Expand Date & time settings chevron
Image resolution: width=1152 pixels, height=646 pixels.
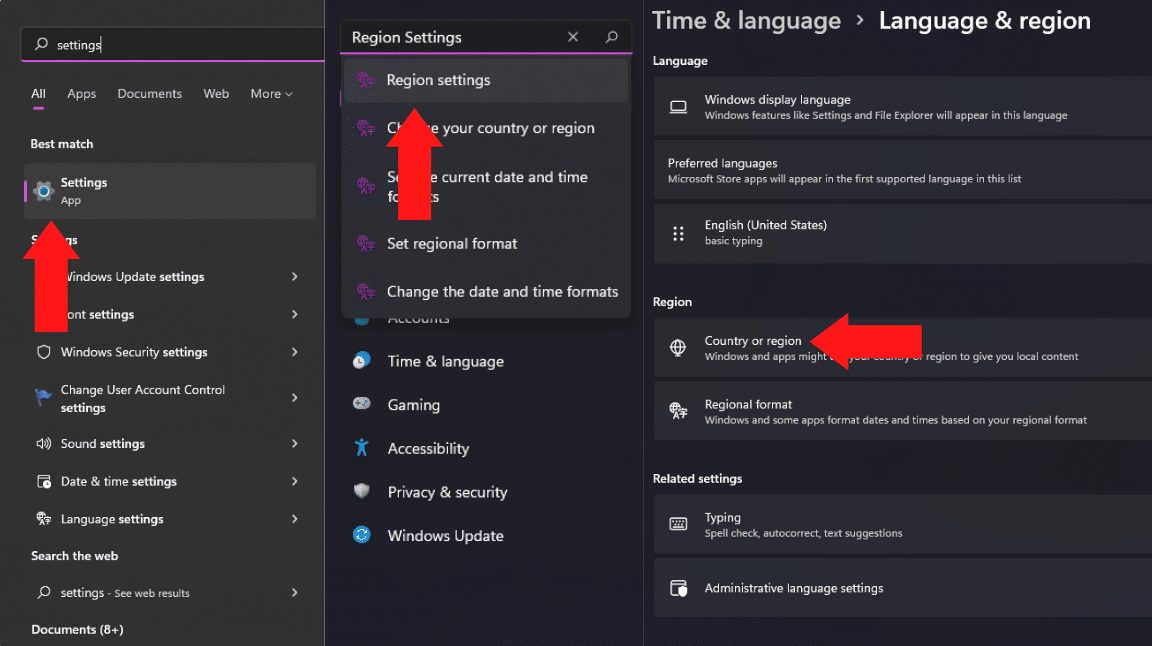(x=295, y=481)
